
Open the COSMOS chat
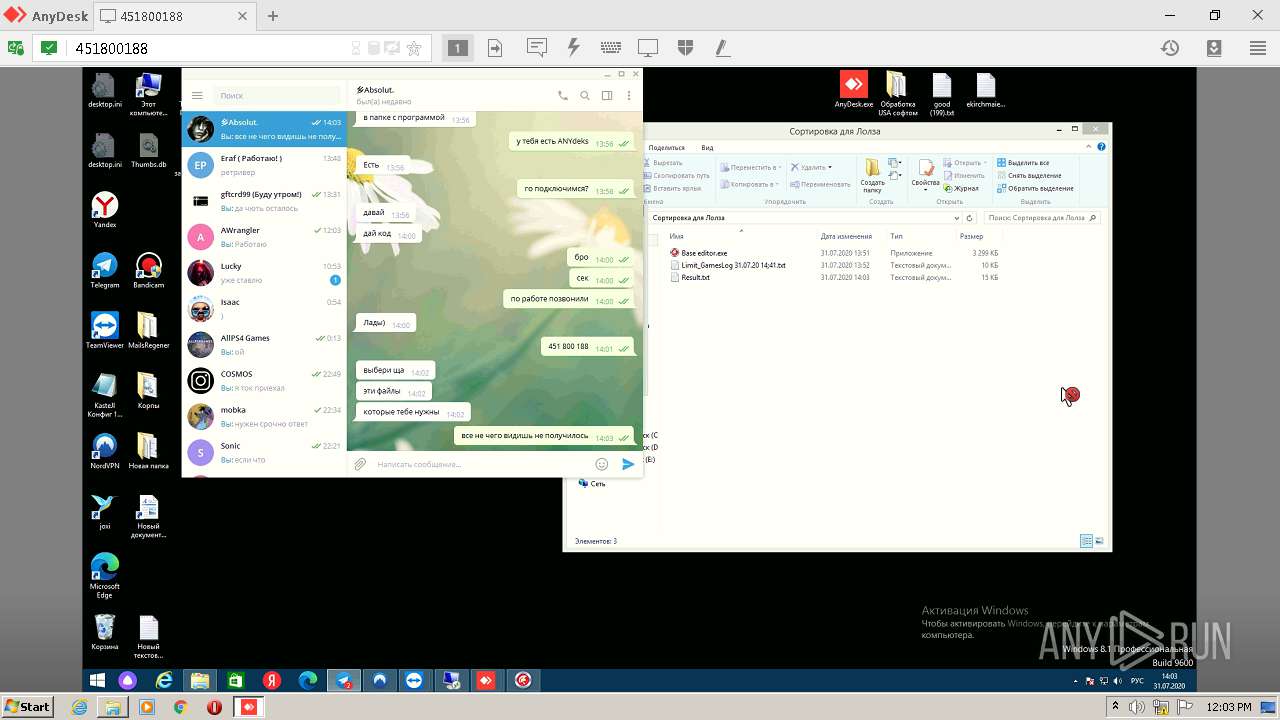(x=264, y=381)
